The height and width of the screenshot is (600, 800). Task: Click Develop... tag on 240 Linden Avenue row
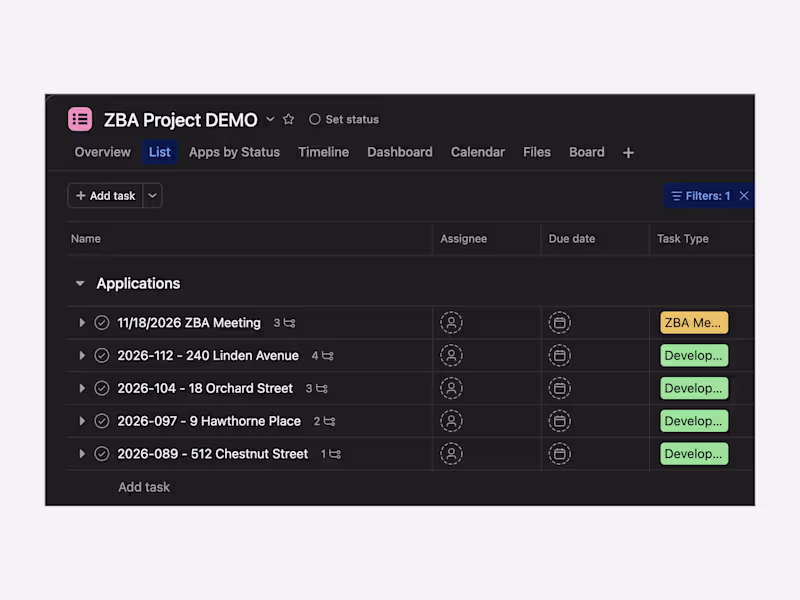tap(694, 355)
